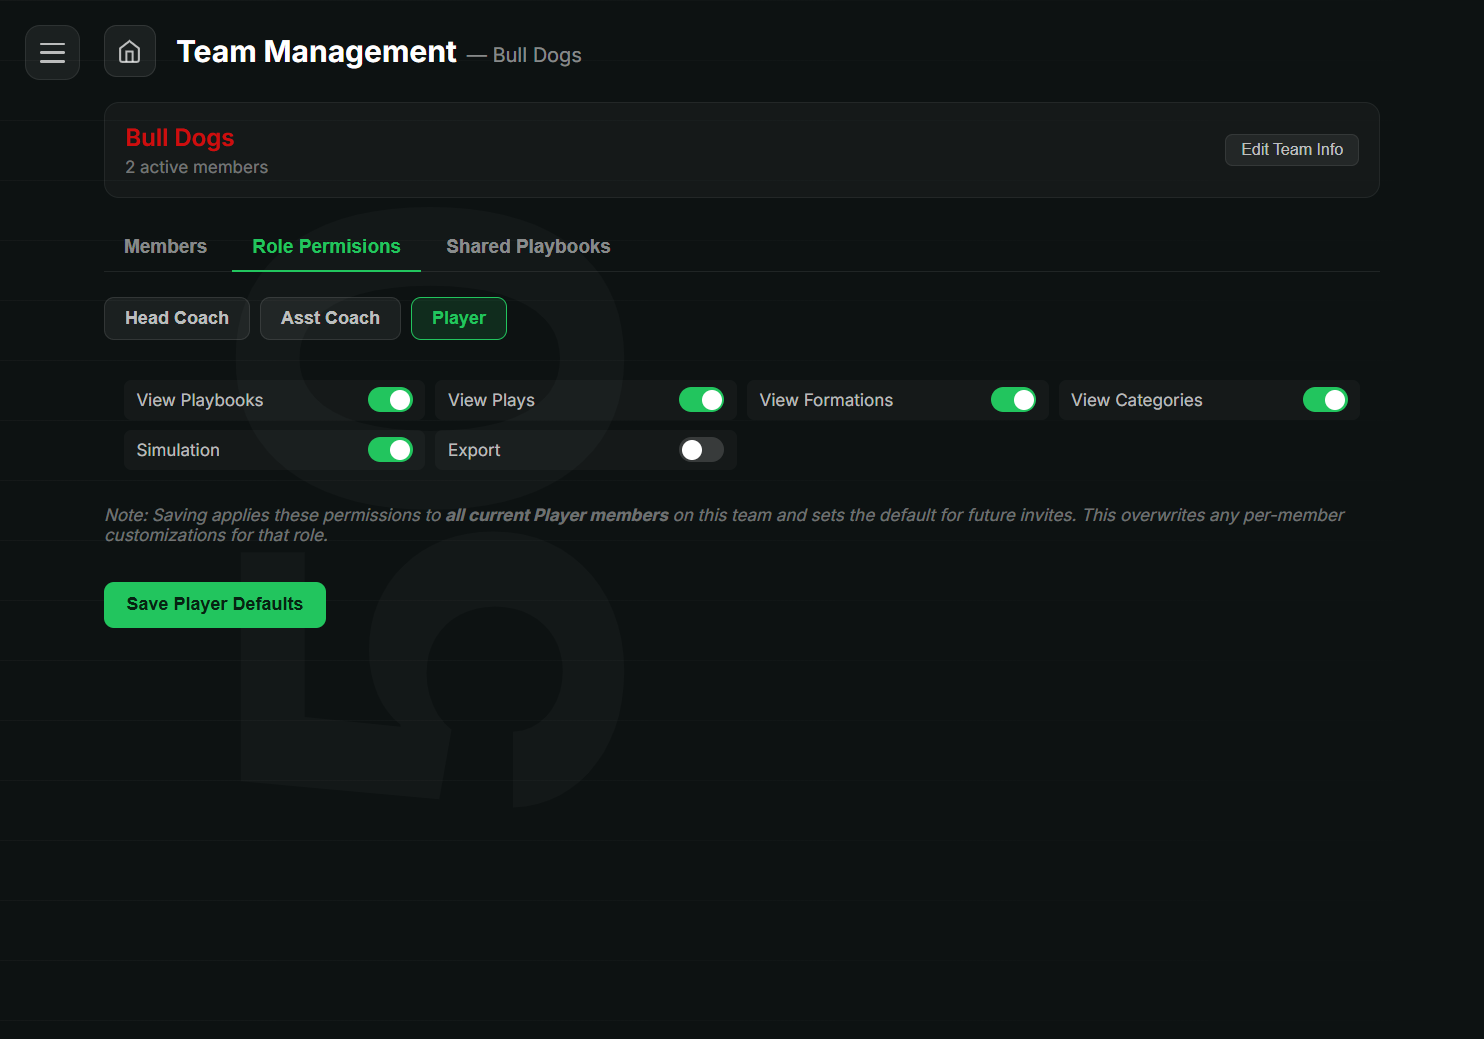Click the Simulation label text
This screenshot has width=1484, height=1039.
point(178,450)
